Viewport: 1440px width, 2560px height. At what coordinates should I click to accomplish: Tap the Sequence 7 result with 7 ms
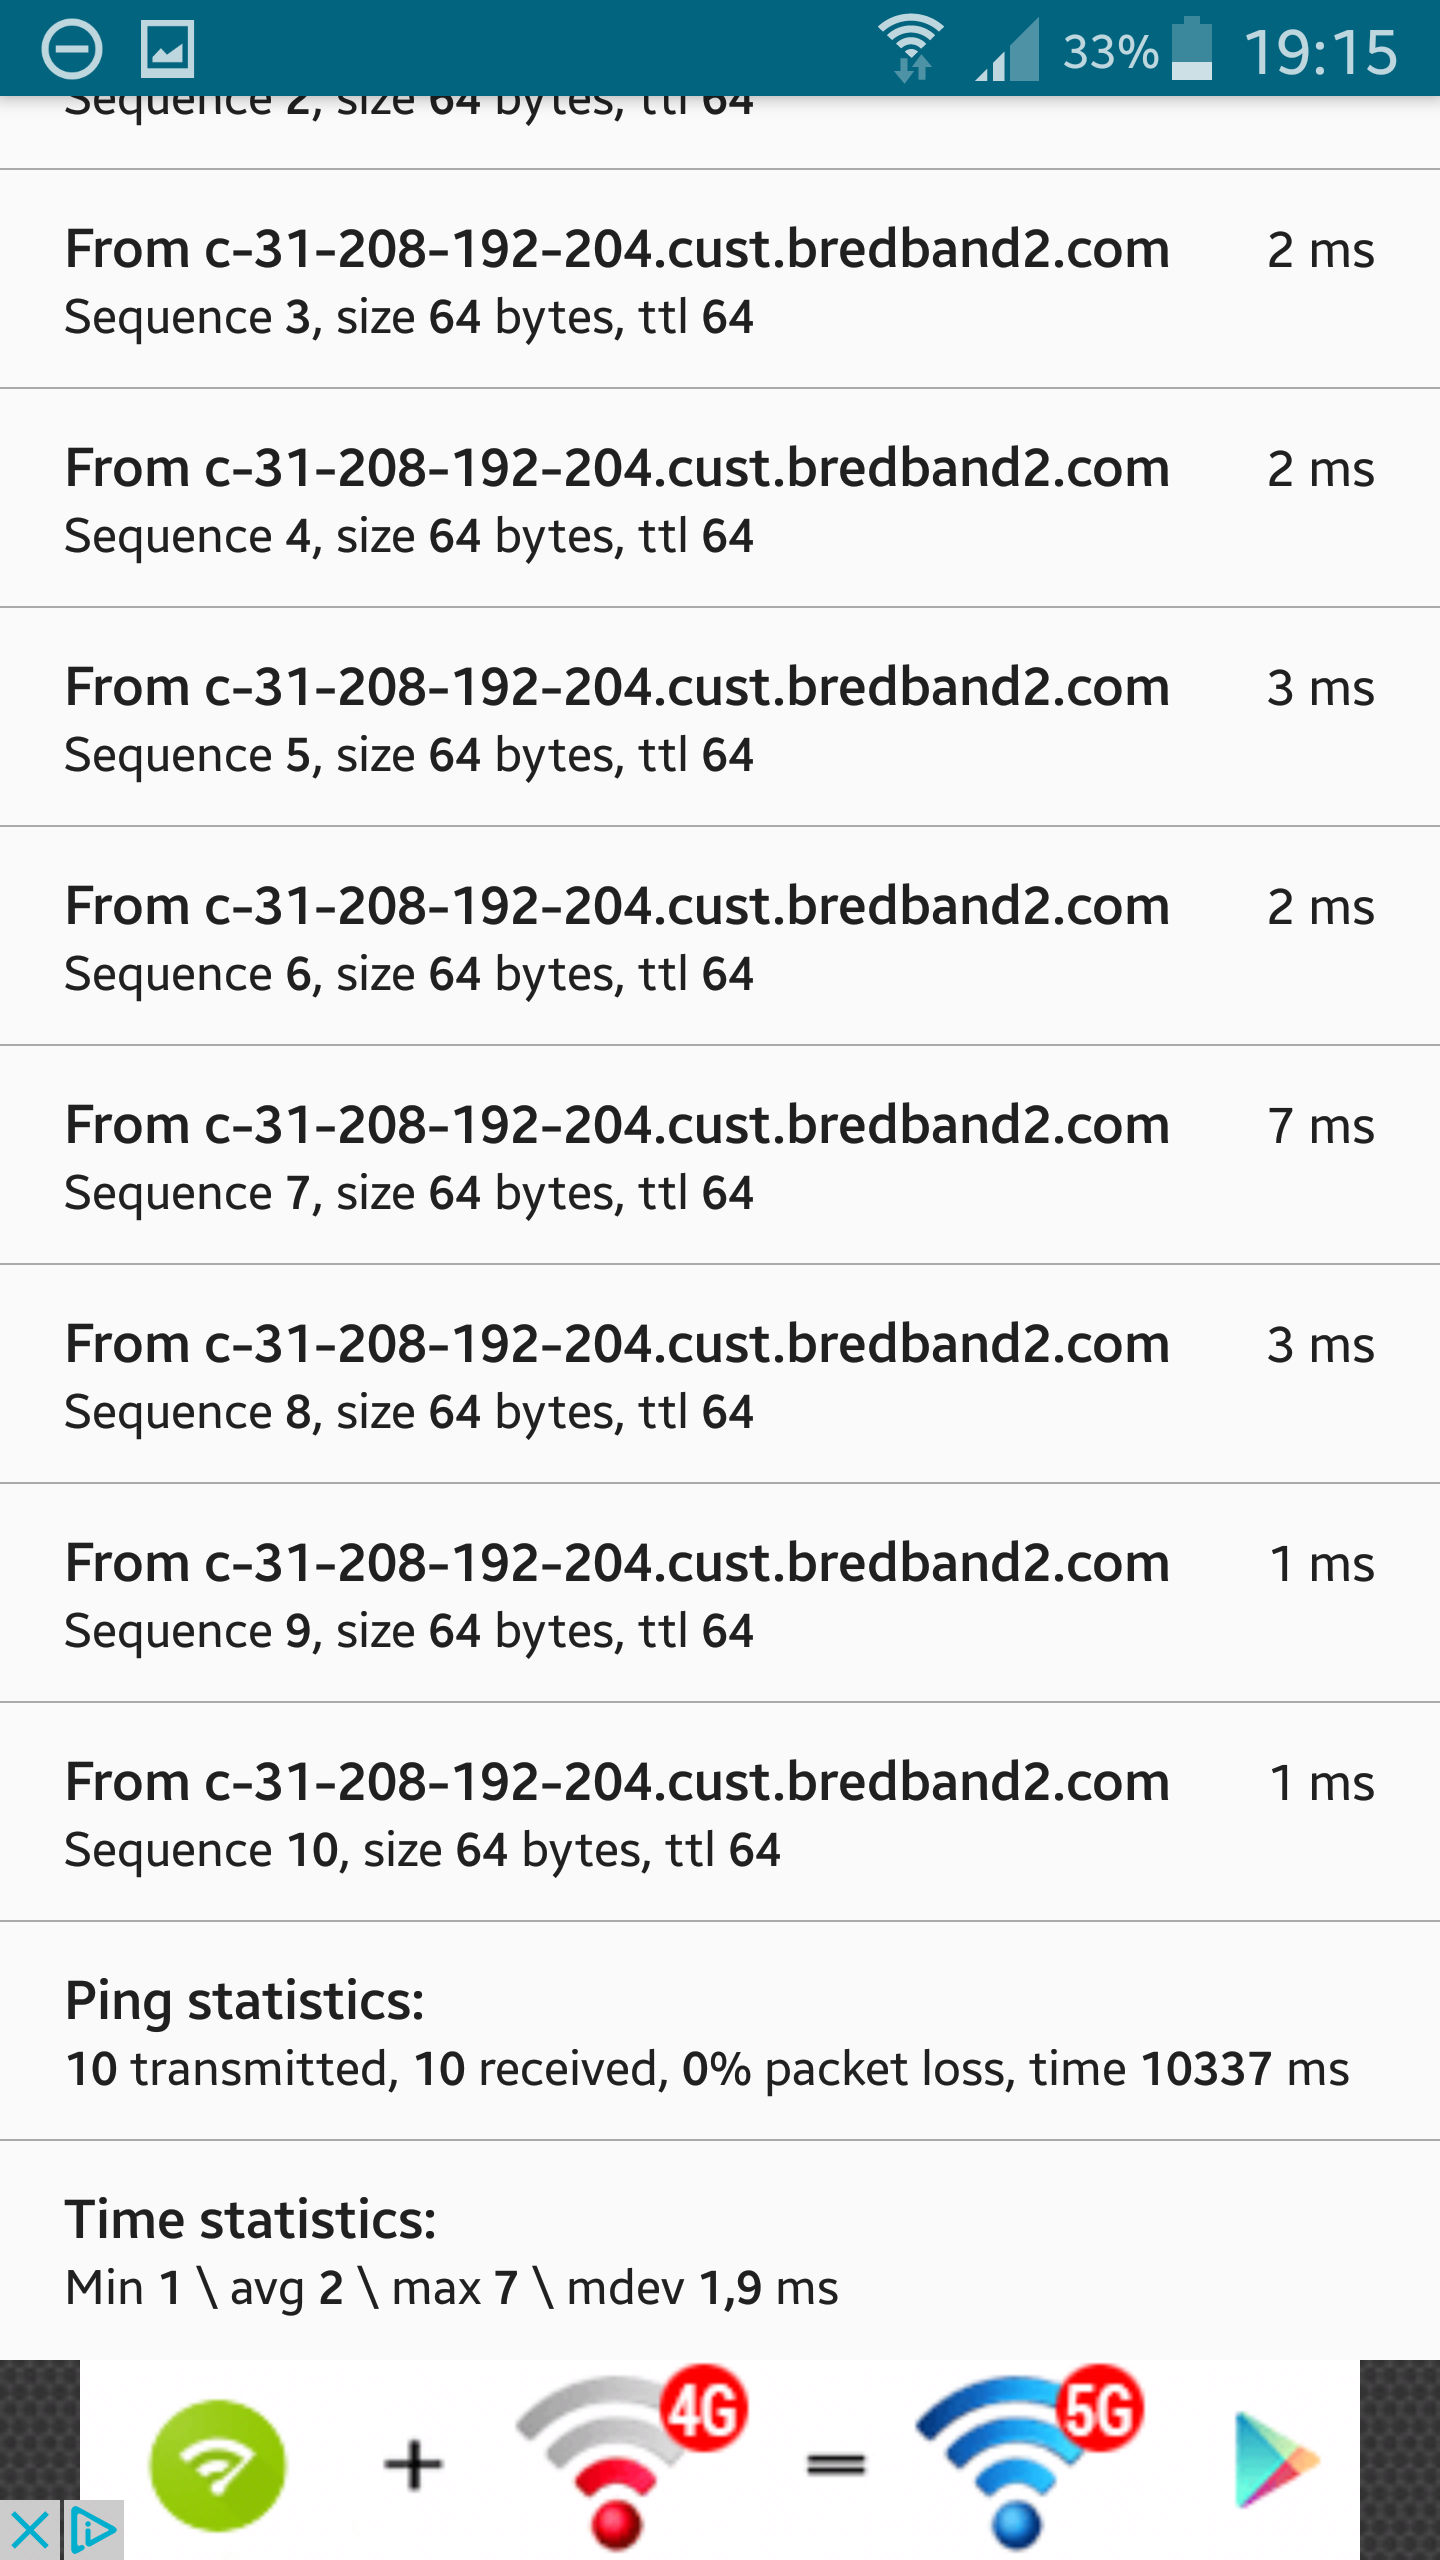[720, 1156]
